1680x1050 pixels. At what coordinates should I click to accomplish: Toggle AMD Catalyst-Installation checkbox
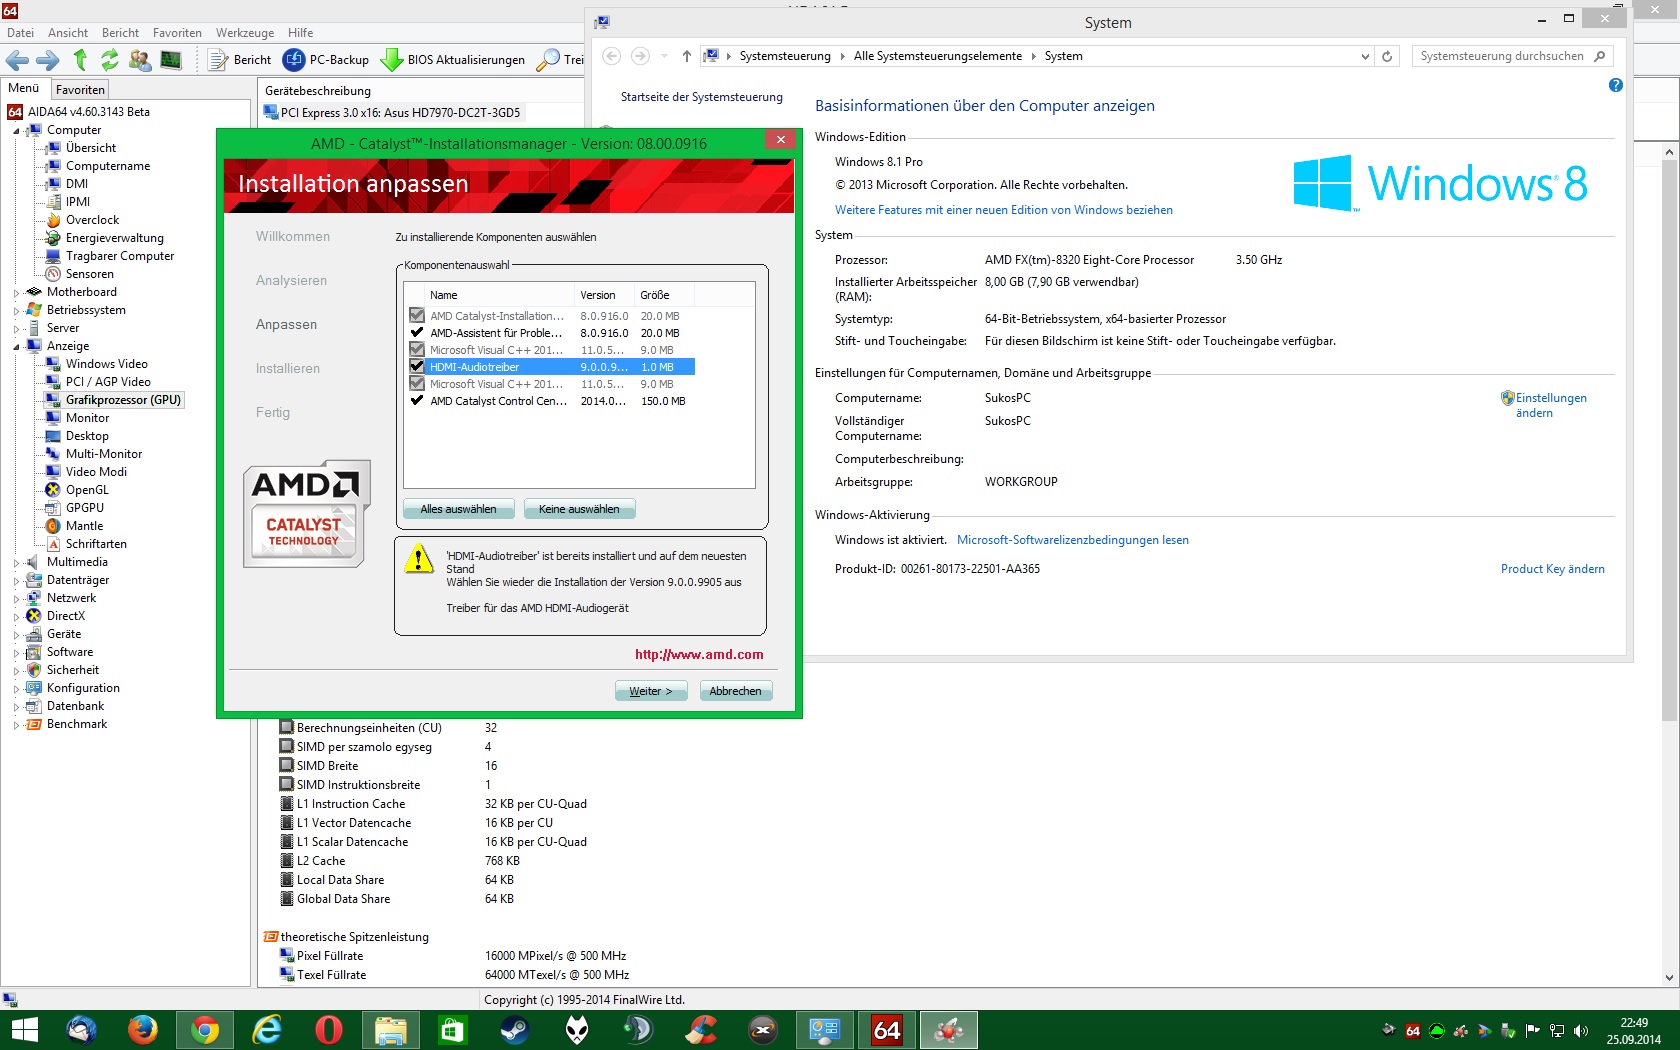click(417, 316)
